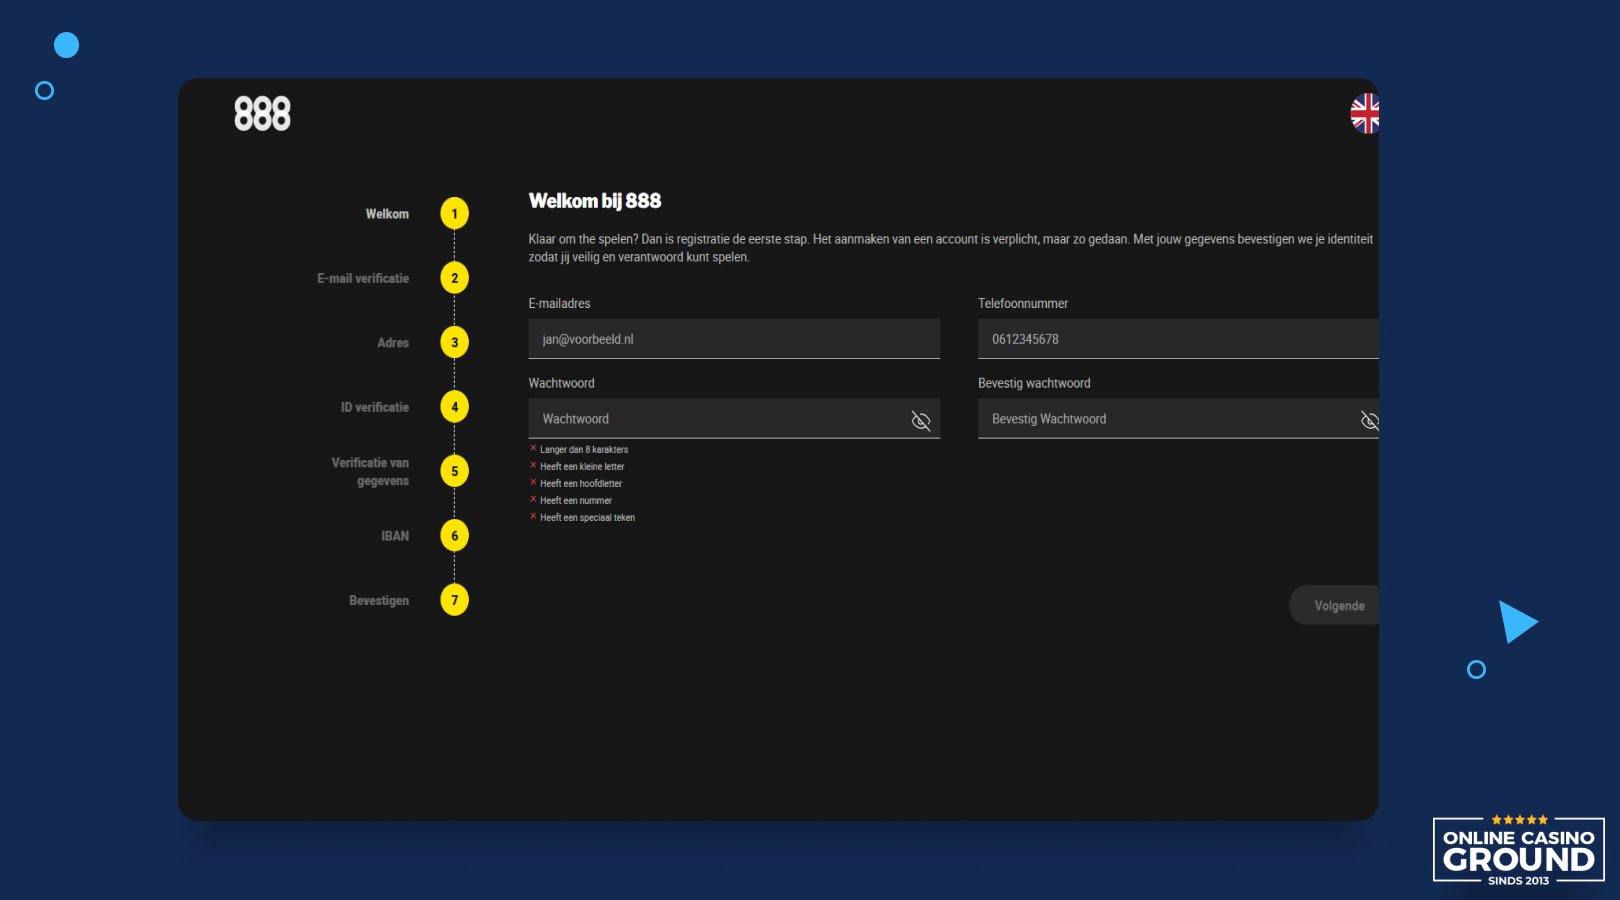Open the ID verificatie step label
1620x900 pixels.
375,407
